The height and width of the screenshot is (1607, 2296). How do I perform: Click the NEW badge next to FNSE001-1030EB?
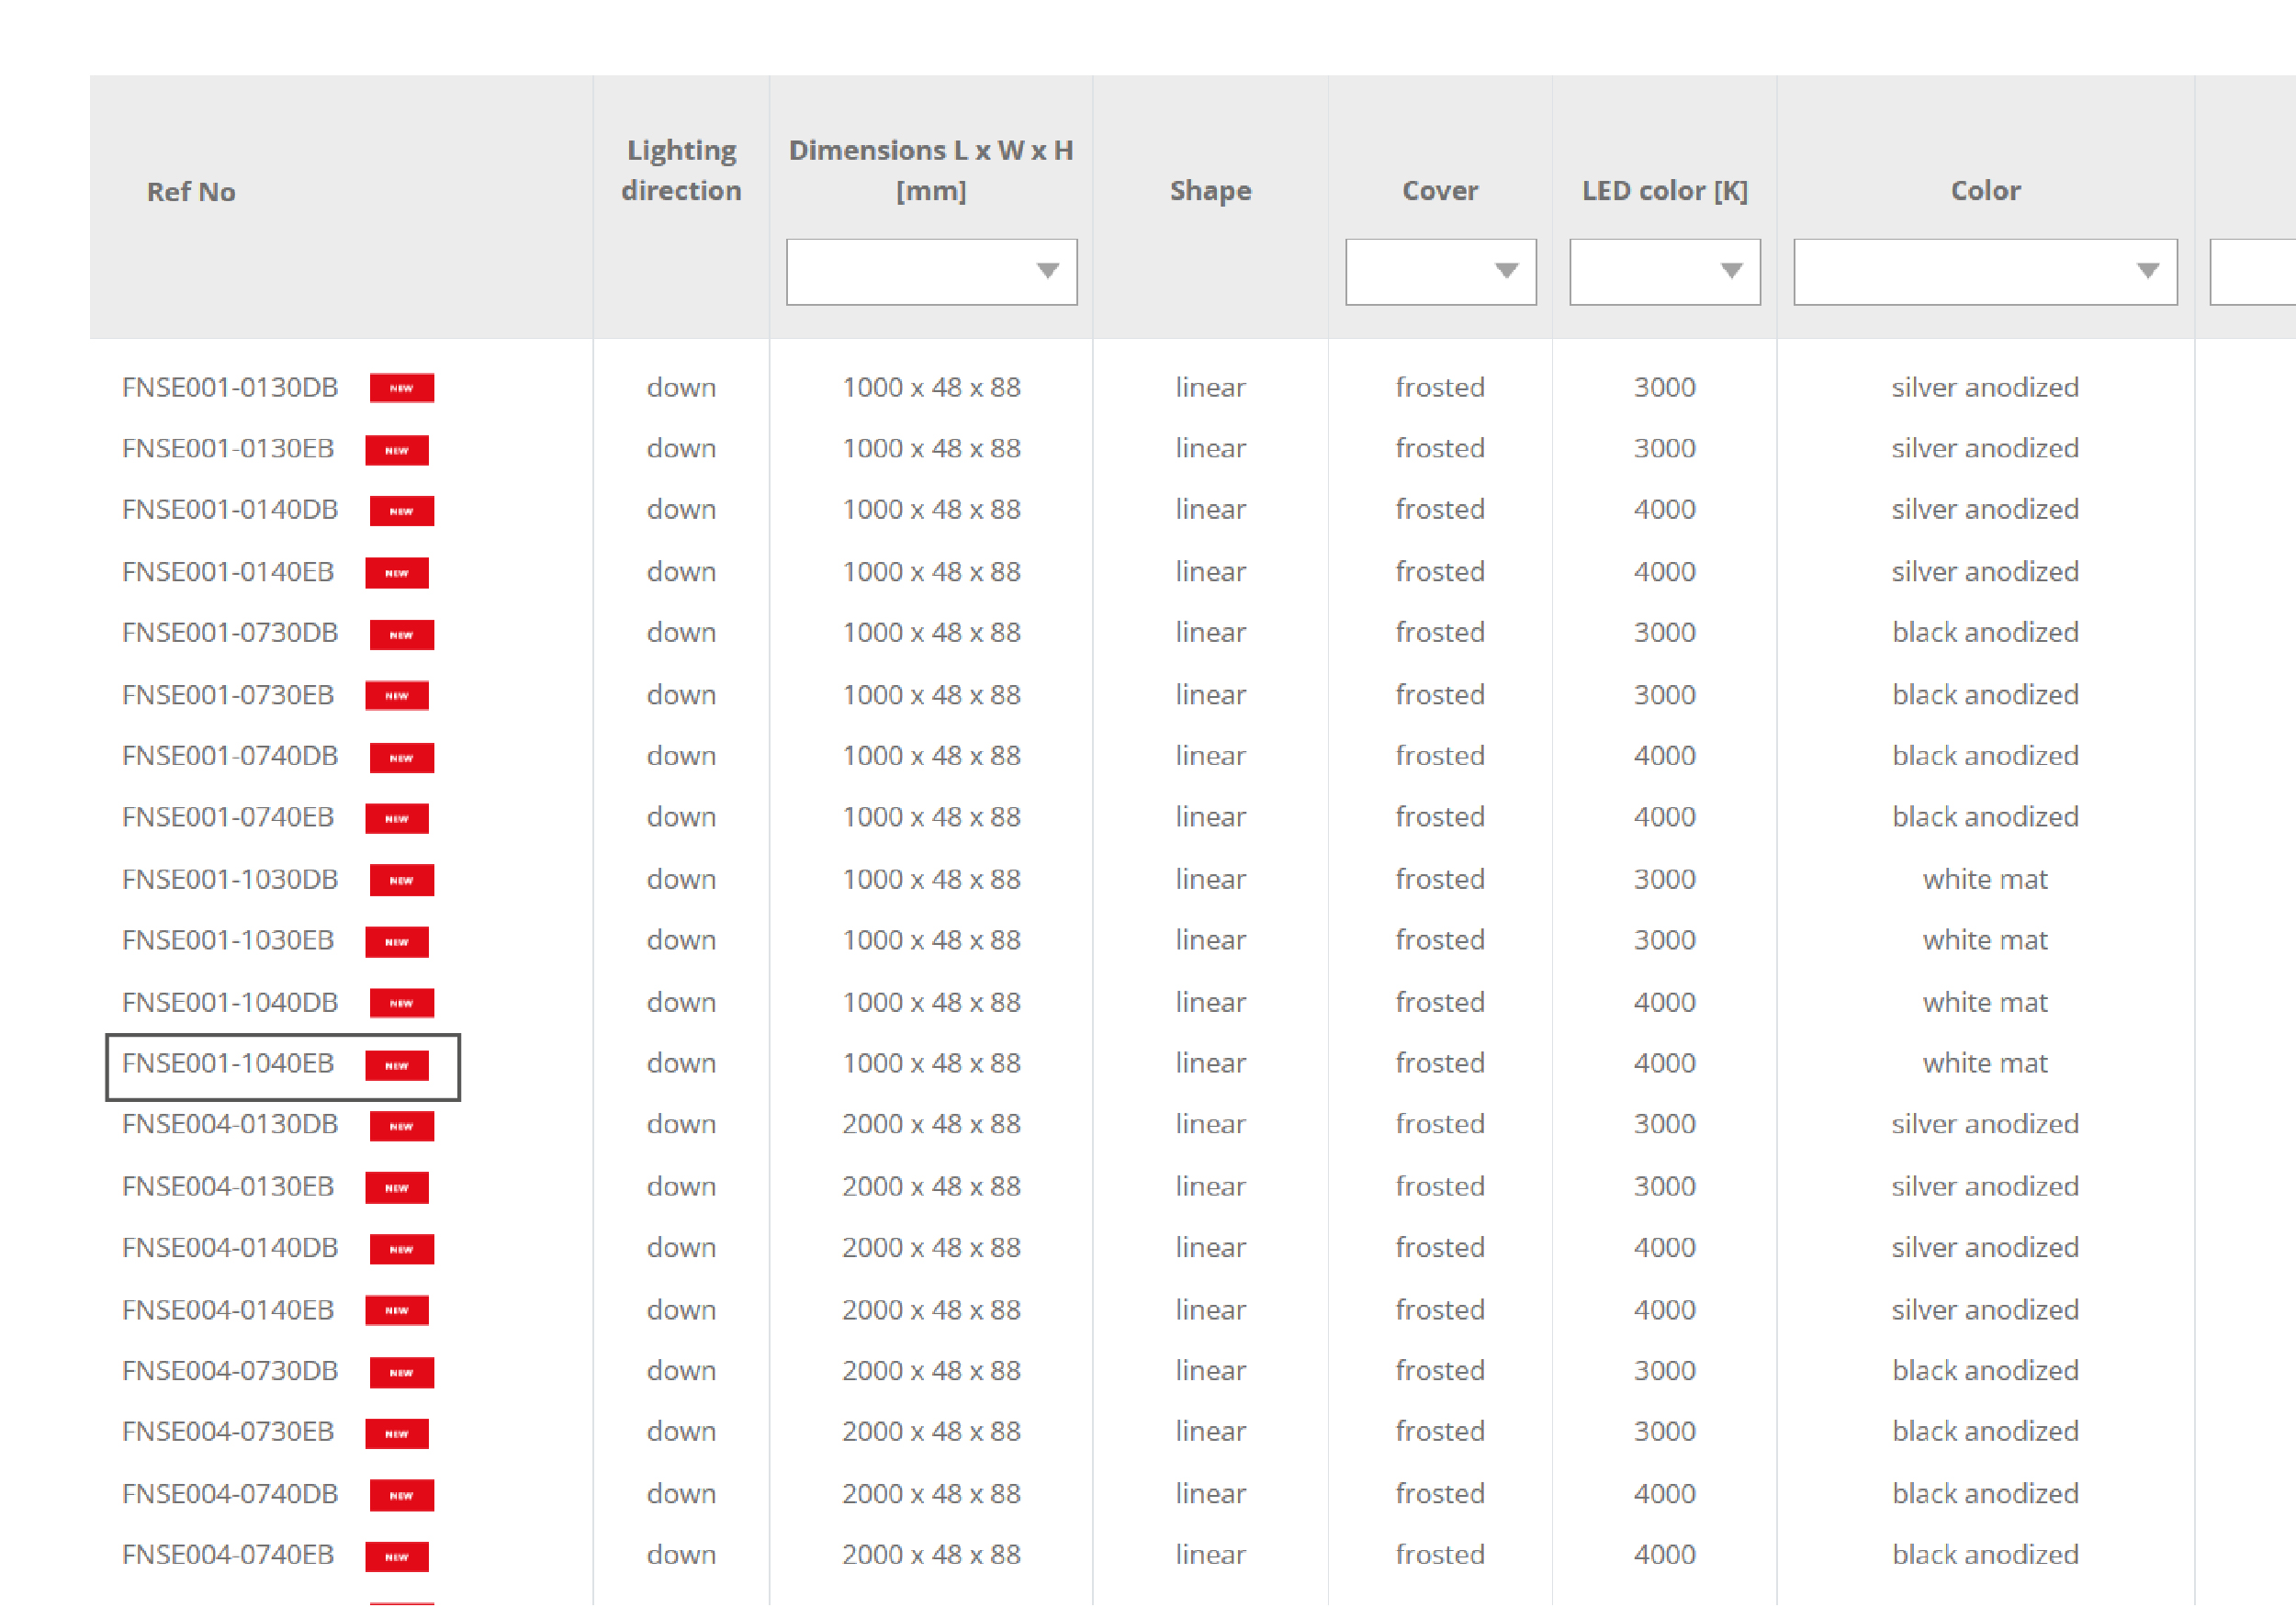(x=397, y=941)
